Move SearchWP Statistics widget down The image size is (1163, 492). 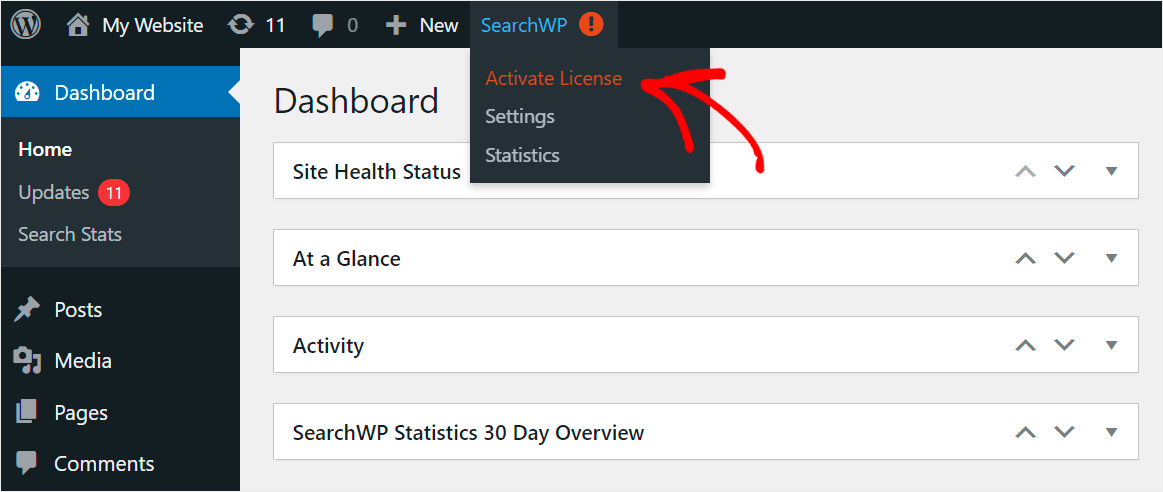tap(1064, 432)
